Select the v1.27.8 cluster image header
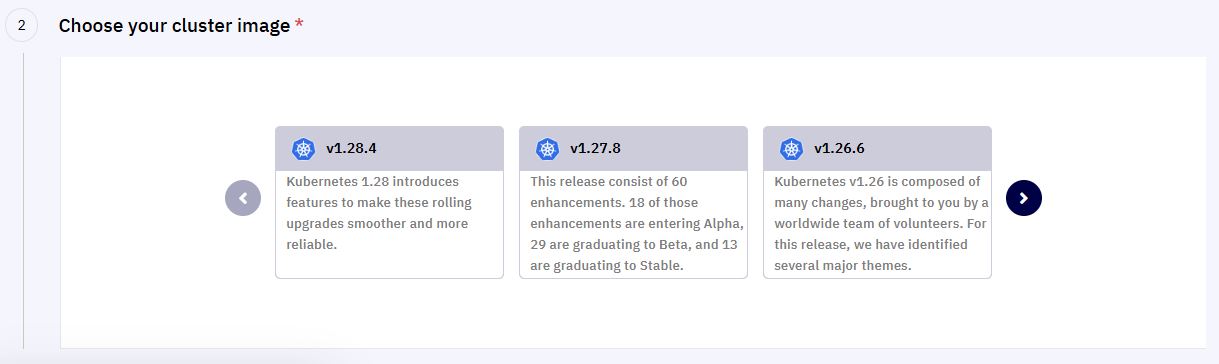The height and width of the screenshot is (364, 1219). 633,149
